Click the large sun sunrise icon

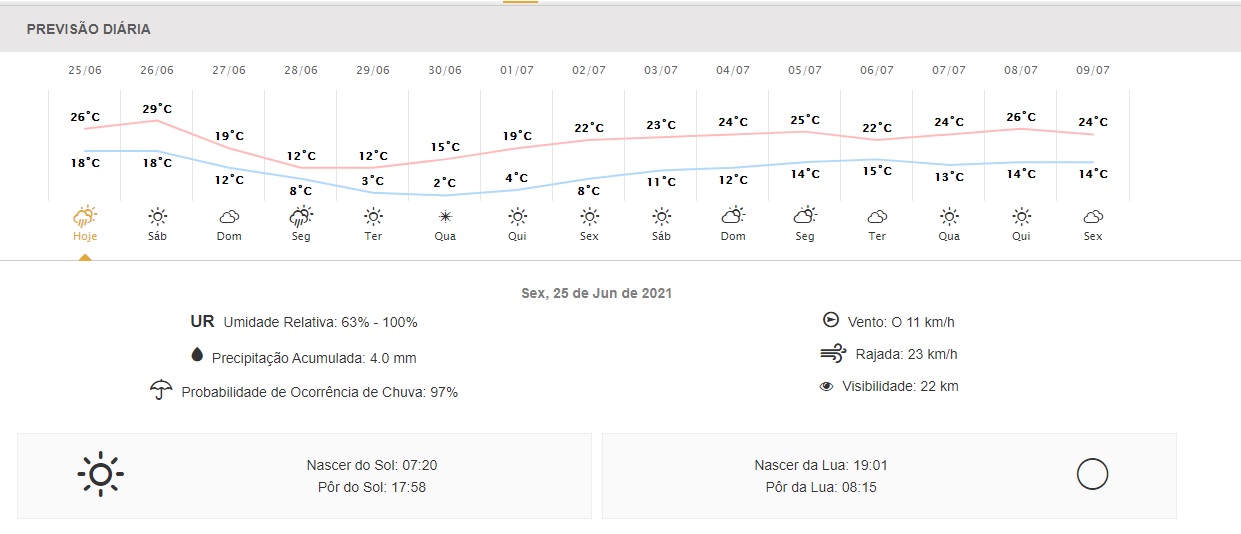101,475
